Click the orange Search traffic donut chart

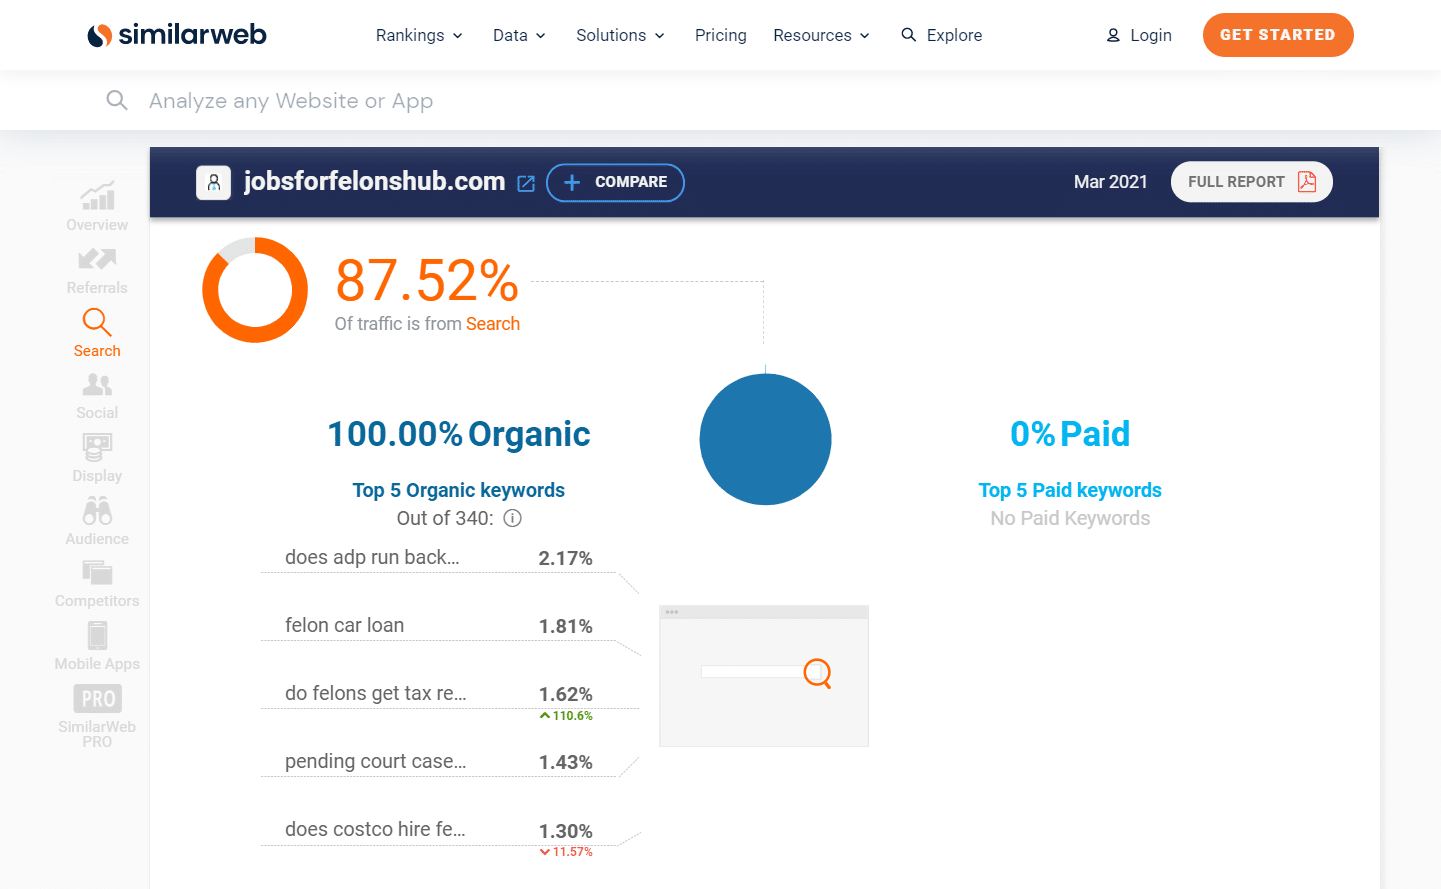point(254,290)
